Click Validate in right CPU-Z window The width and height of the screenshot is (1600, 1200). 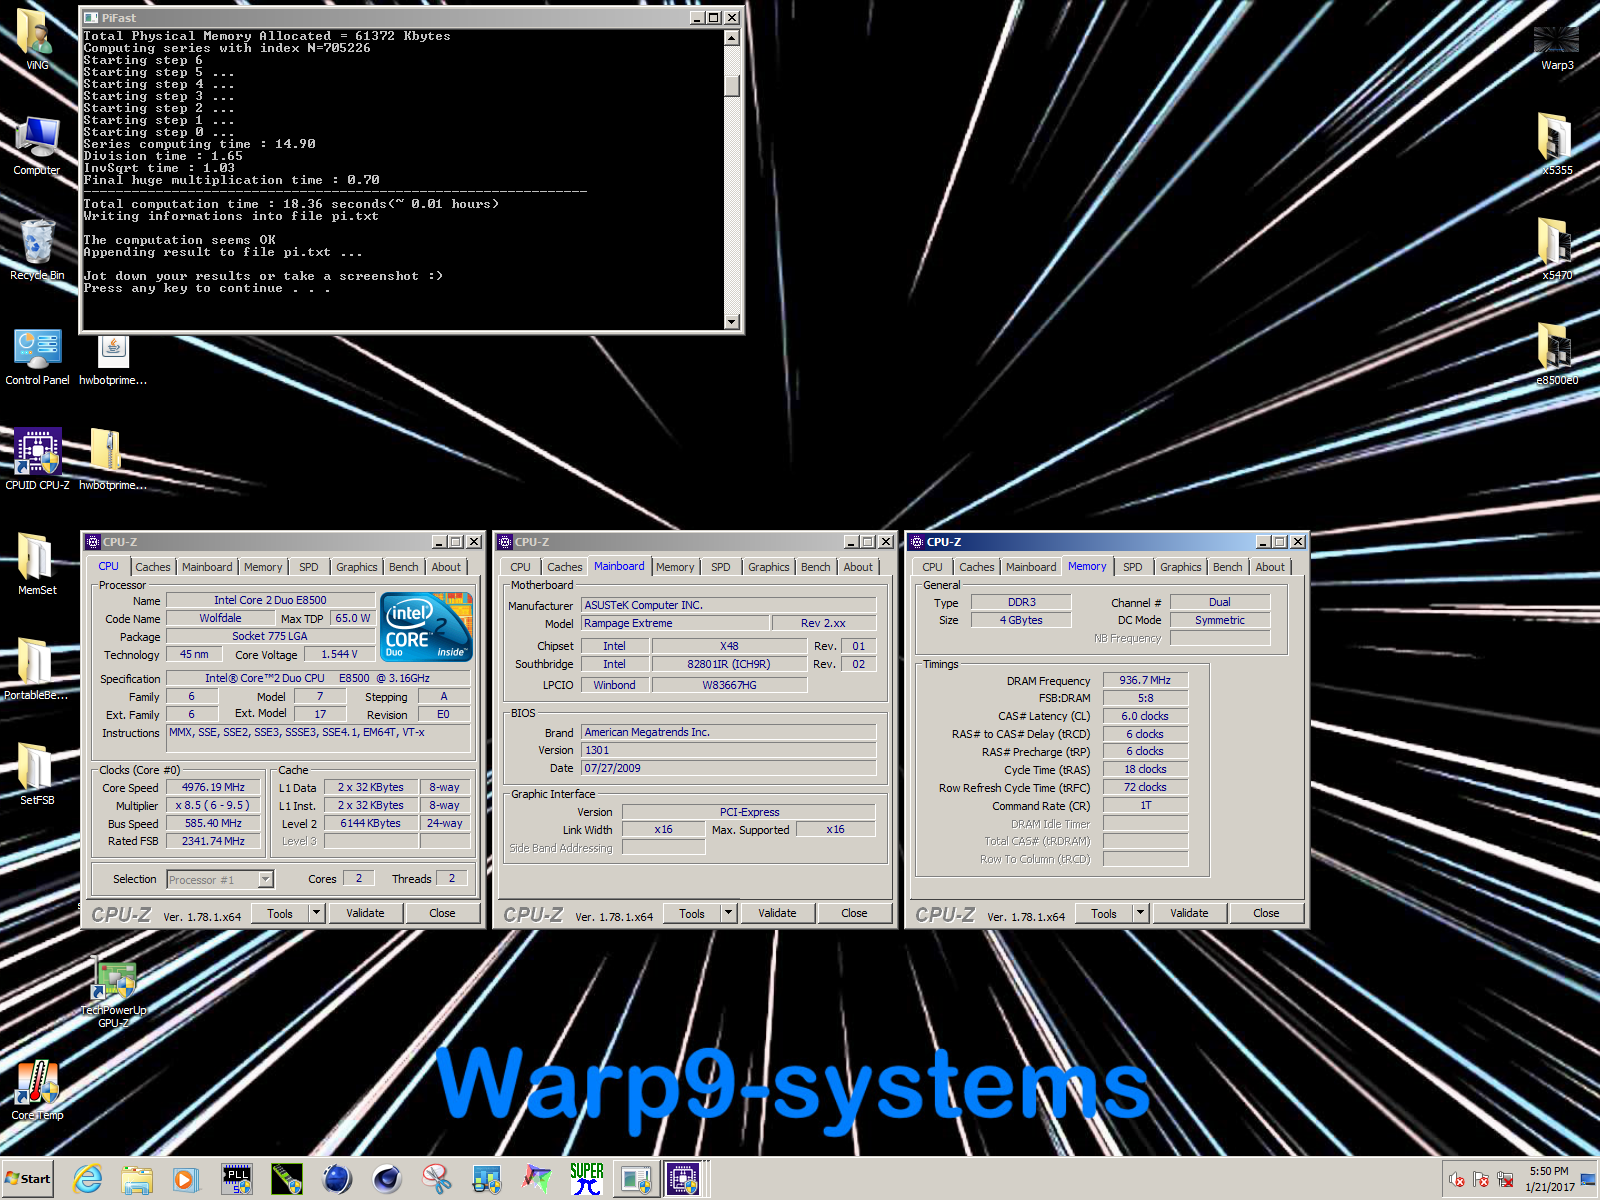pos(1189,913)
